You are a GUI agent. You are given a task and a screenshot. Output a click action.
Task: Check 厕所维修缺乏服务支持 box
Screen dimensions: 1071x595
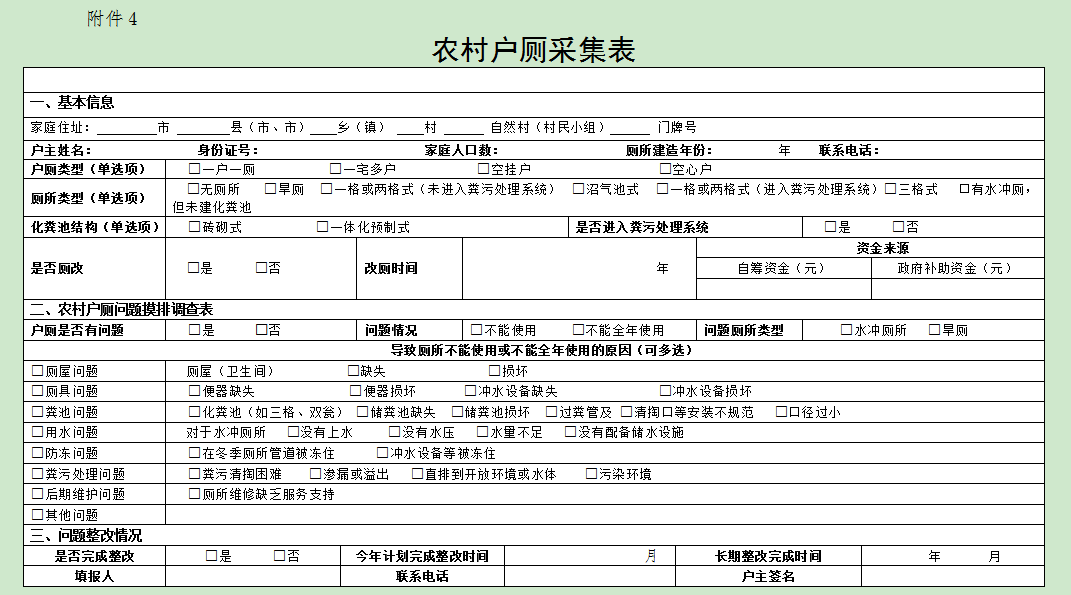195,494
